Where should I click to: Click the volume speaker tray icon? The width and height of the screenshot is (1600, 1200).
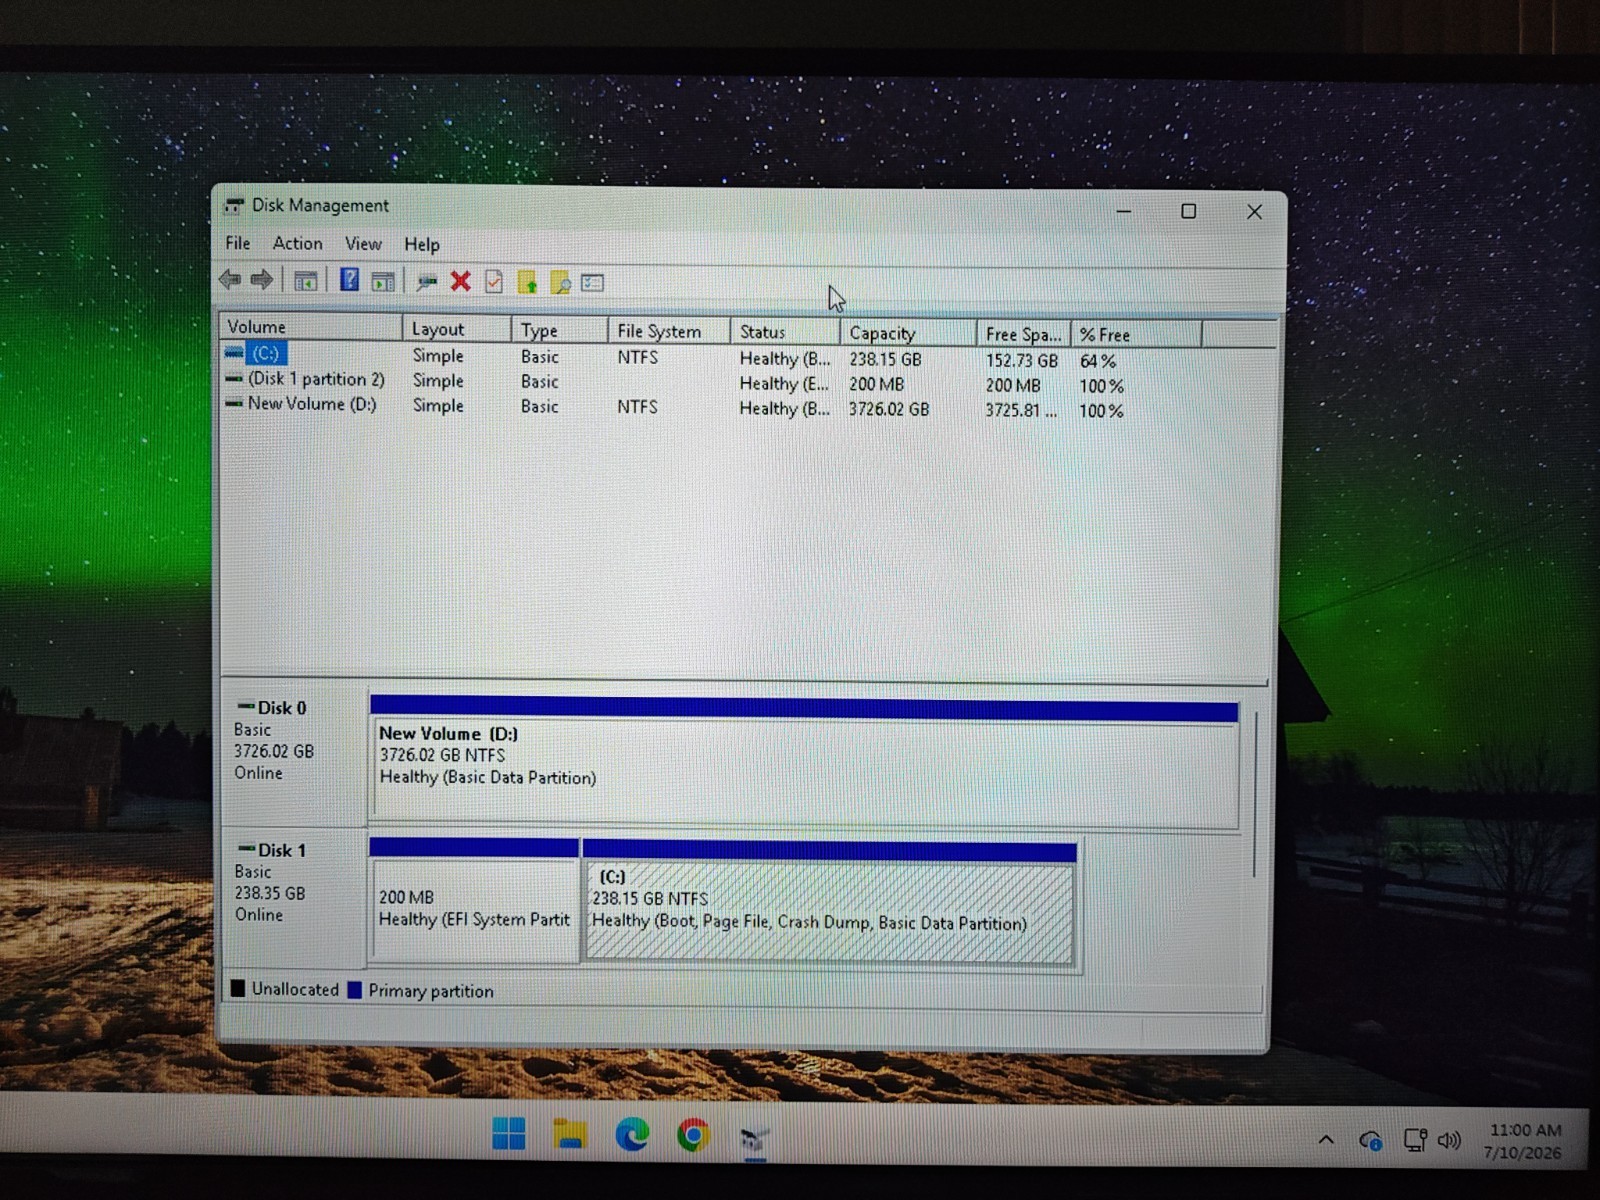pos(1449,1140)
